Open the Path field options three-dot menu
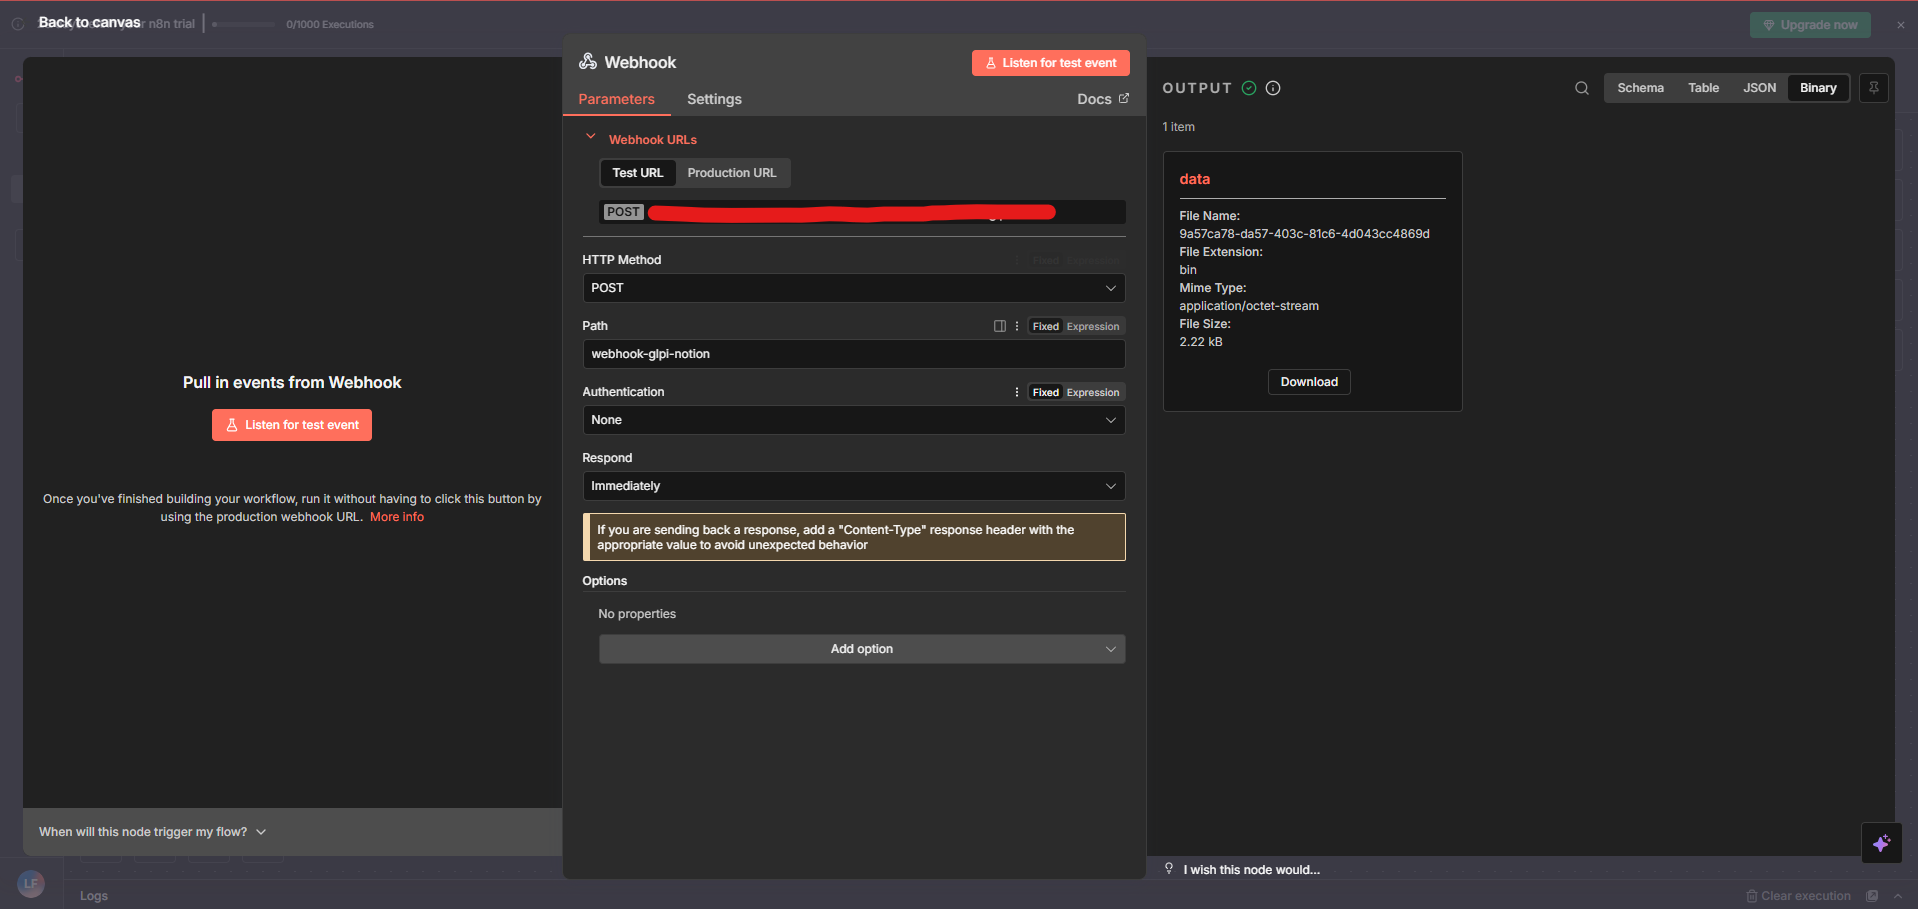1918x909 pixels. click(x=1017, y=326)
